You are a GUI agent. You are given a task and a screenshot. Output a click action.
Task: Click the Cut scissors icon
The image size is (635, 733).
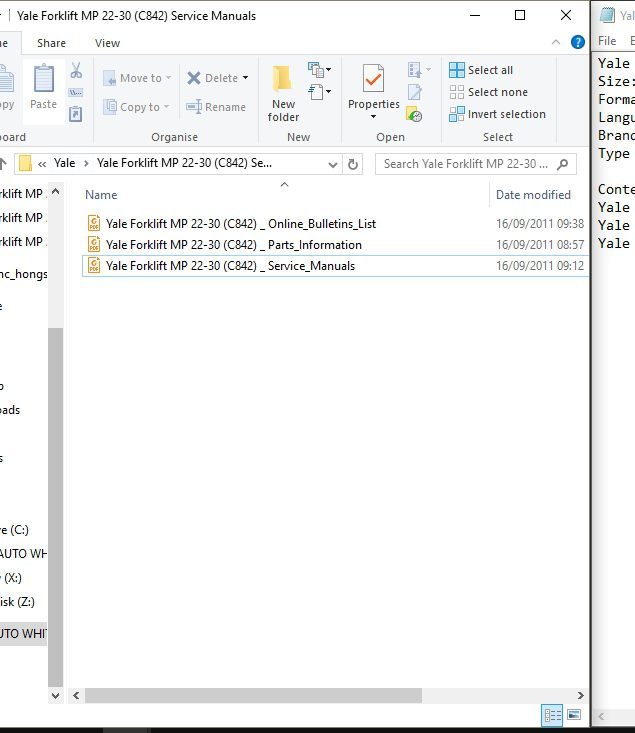pyautogui.click(x=76, y=70)
